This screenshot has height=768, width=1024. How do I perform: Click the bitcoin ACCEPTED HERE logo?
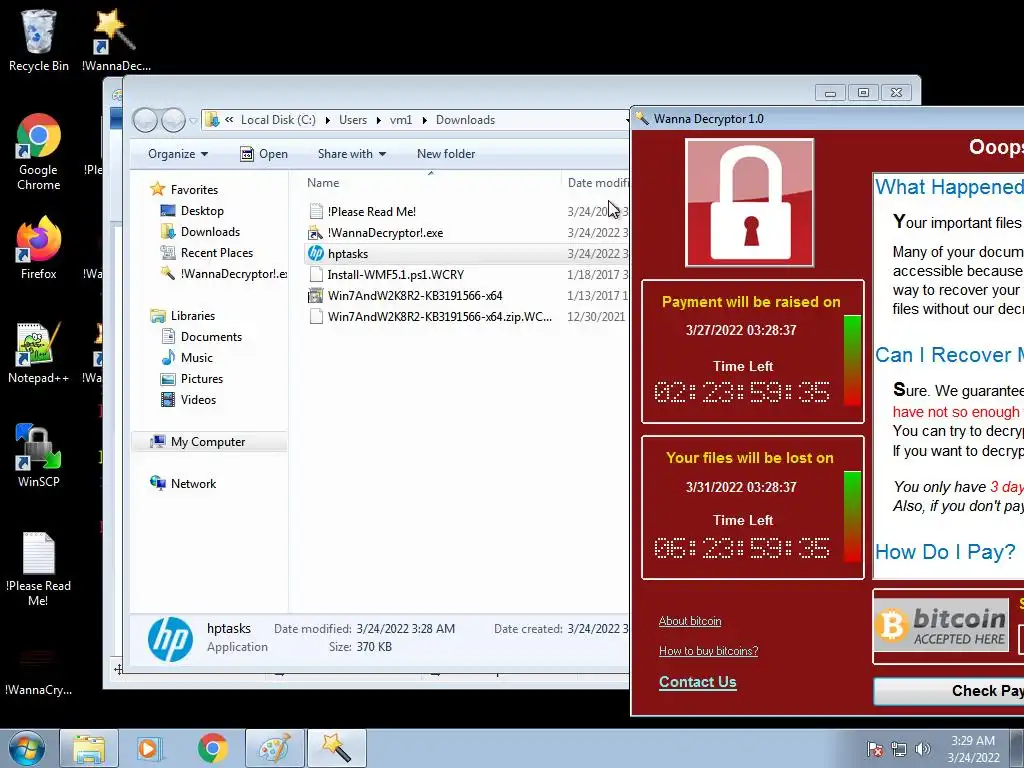941,626
